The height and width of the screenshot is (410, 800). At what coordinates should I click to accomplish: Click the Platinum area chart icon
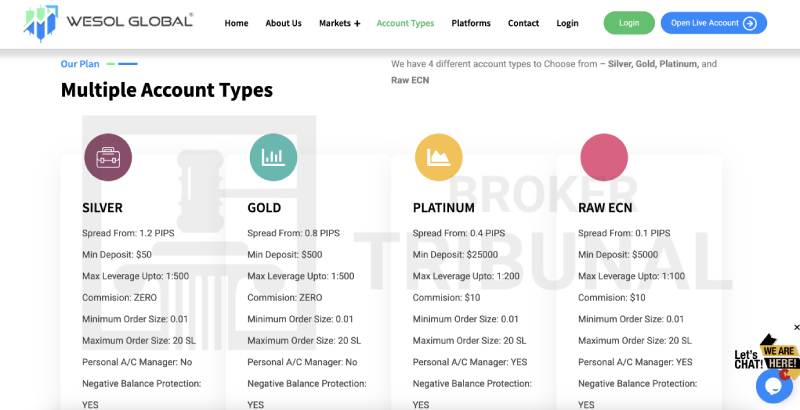coord(439,157)
